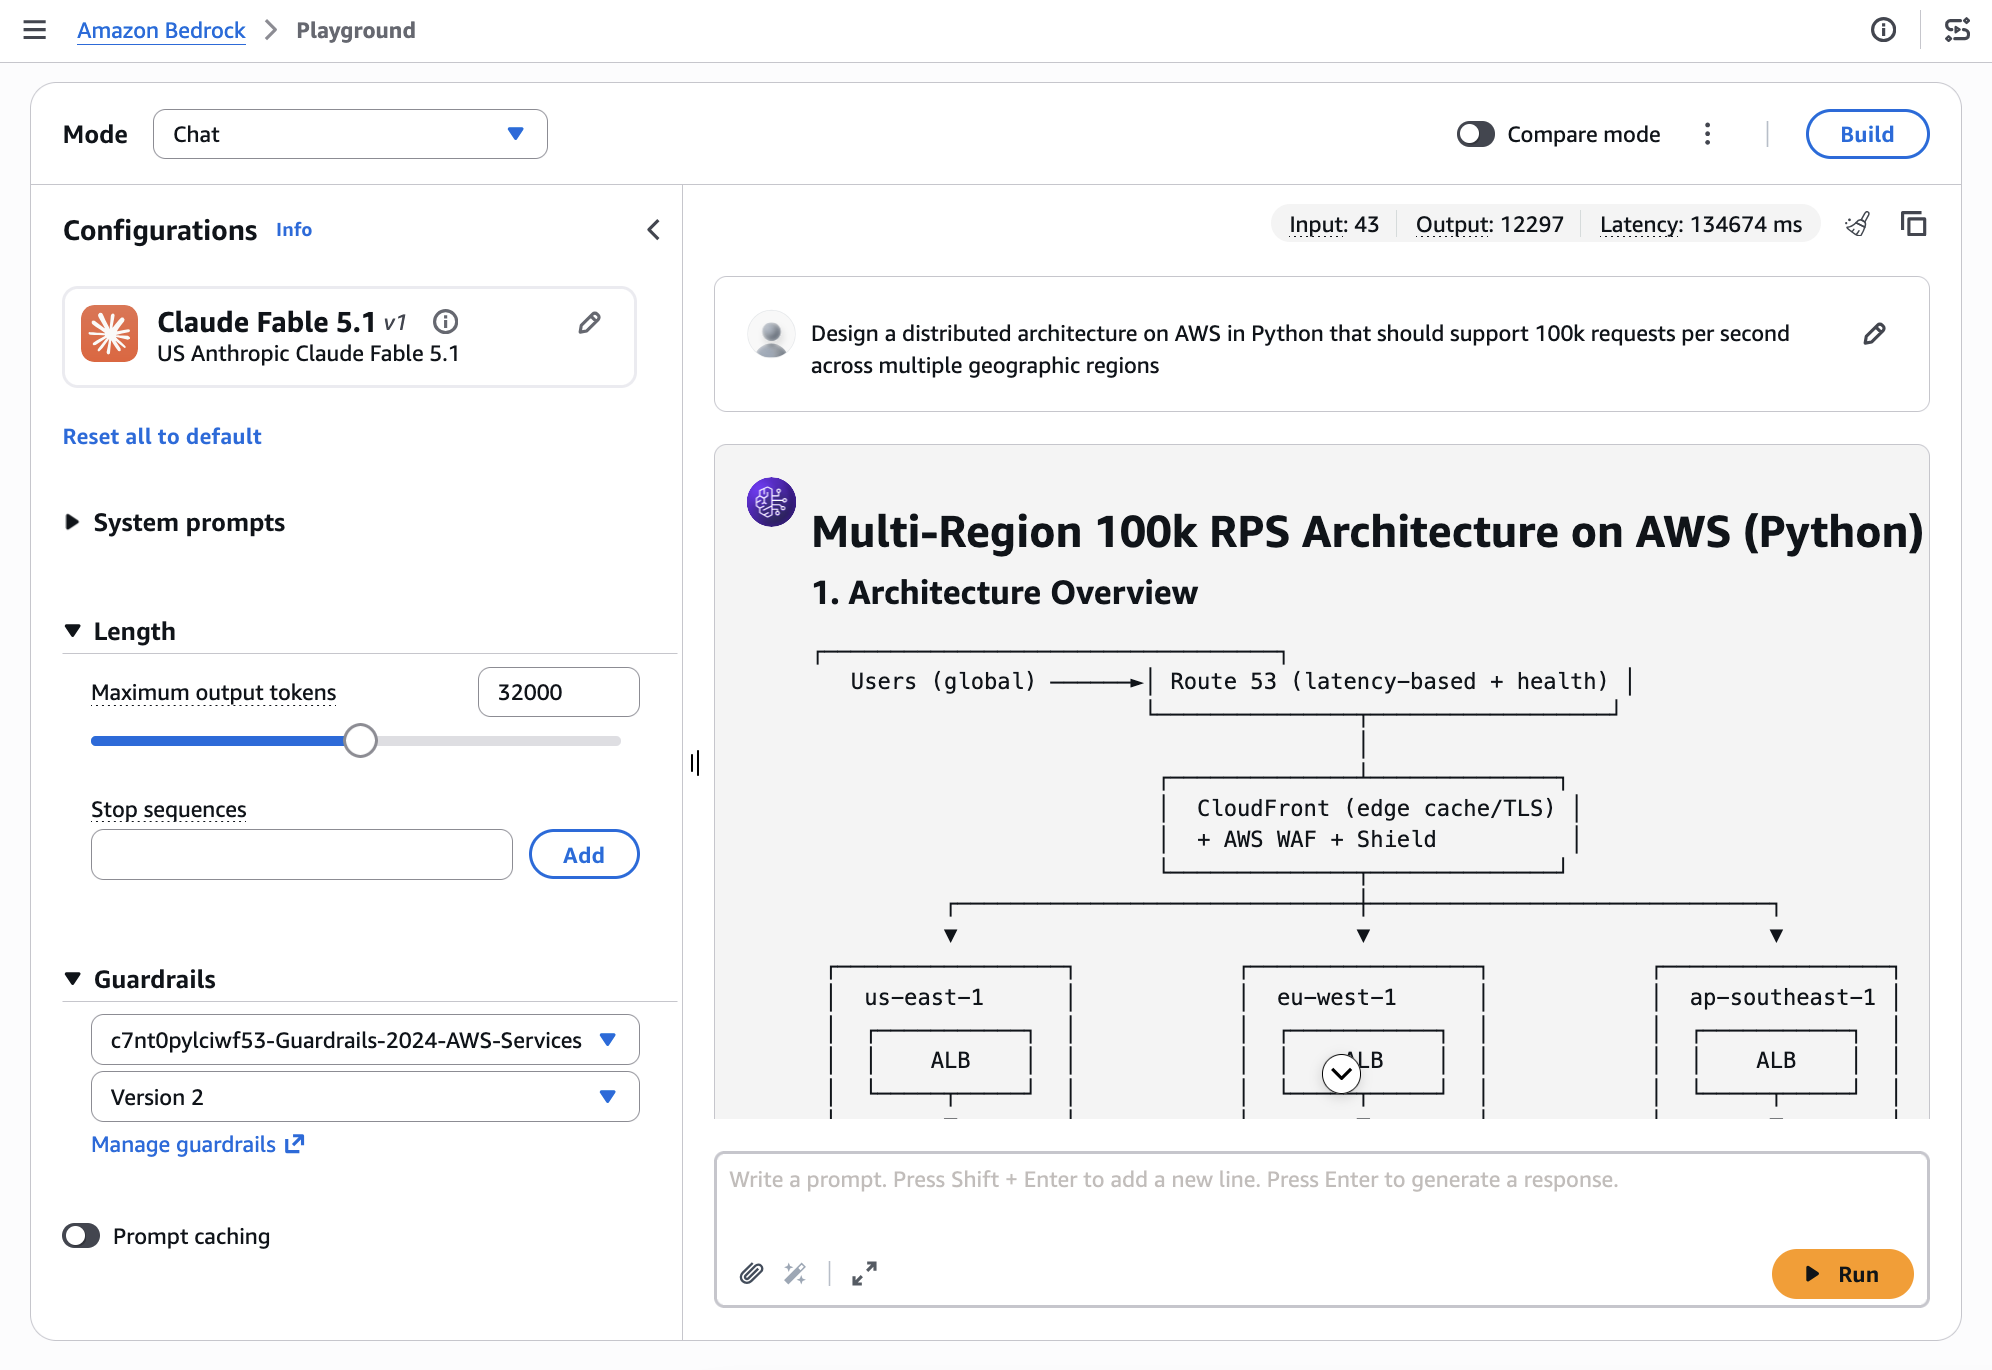1992x1370 pixels.
Task: Open the Manage guardrails link
Action: (x=197, y=1144)
